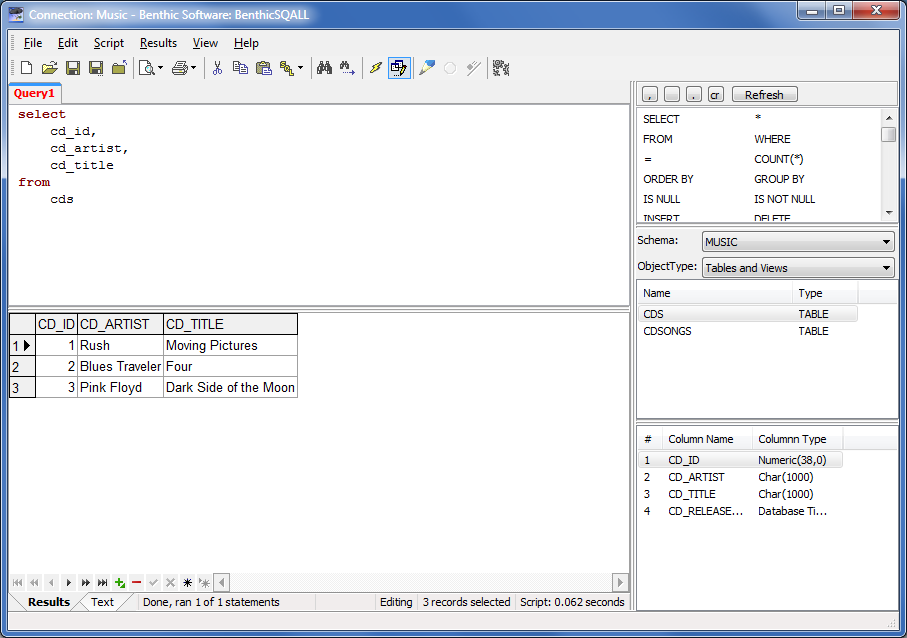
Task: Open a file with the folder icon
Action: click(x=49, y=68)
